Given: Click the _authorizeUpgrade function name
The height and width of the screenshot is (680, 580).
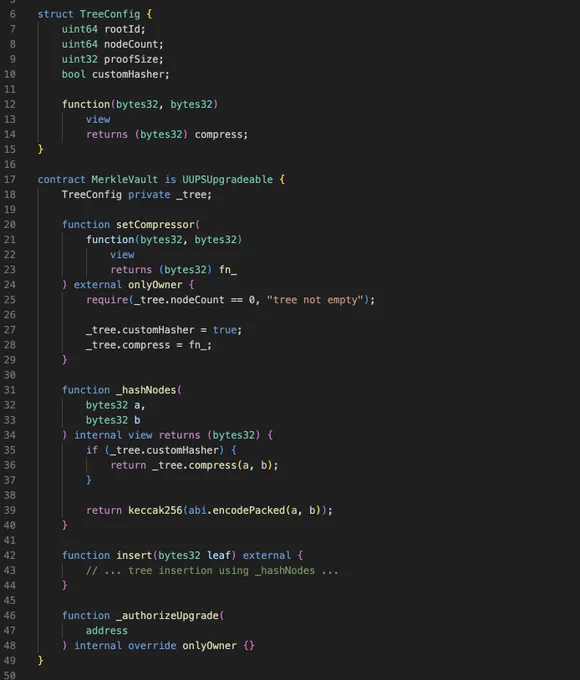Looking at the screenshot, I should (167, 616).
